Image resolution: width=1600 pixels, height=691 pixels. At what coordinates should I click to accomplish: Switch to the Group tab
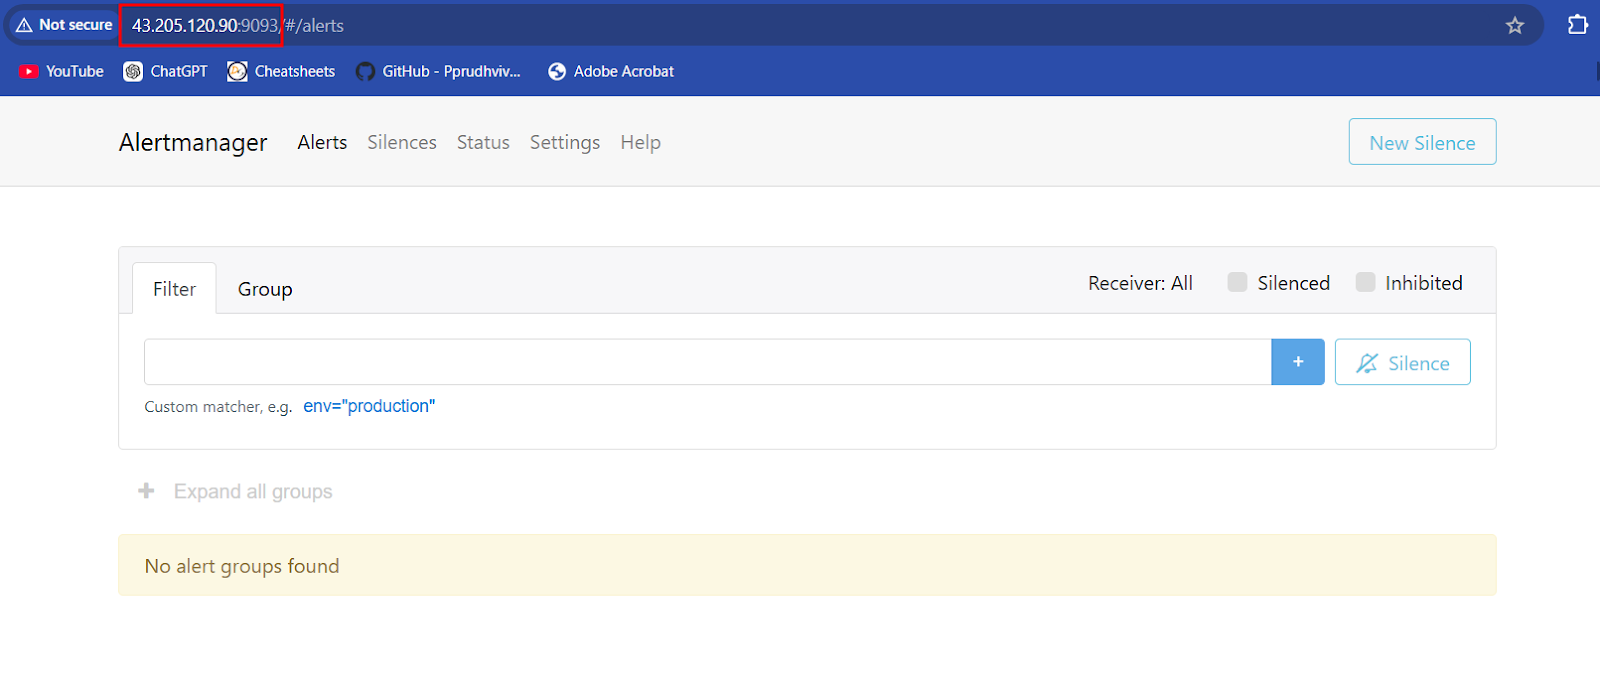click(x=265, y=289)
